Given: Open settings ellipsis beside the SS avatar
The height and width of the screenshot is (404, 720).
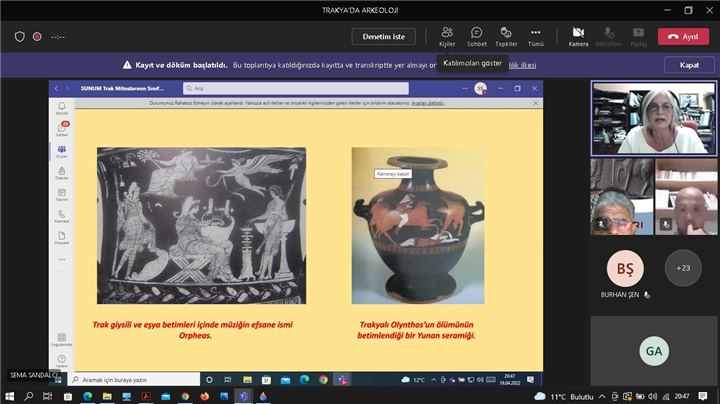Looking at the screenshot, I should 465,88.
